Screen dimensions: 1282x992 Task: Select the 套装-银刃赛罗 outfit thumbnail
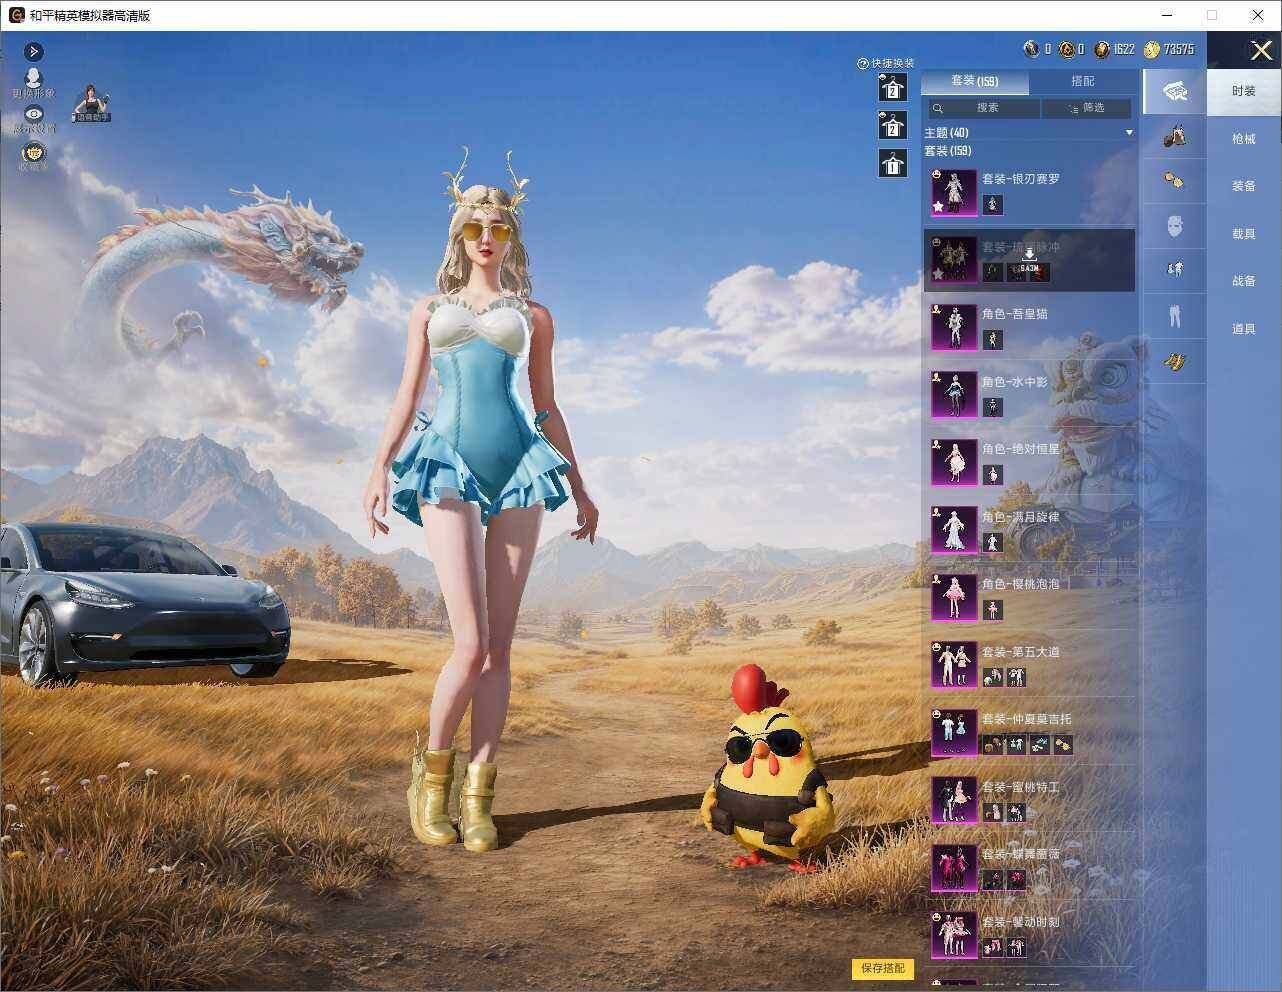[954, 192]
